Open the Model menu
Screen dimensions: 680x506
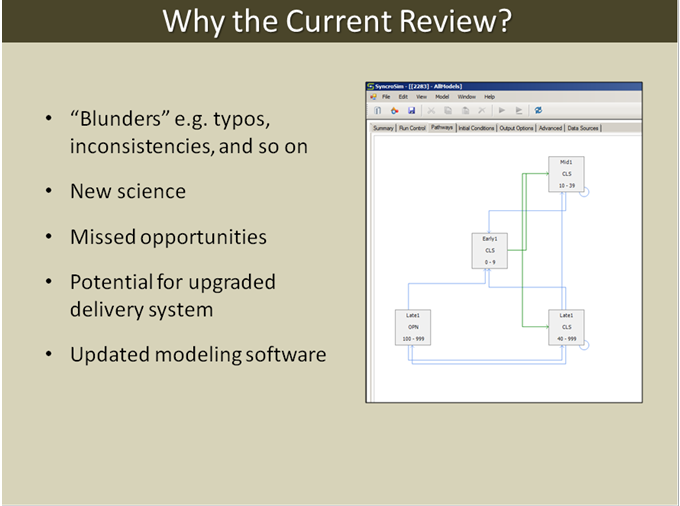(442, 97)
